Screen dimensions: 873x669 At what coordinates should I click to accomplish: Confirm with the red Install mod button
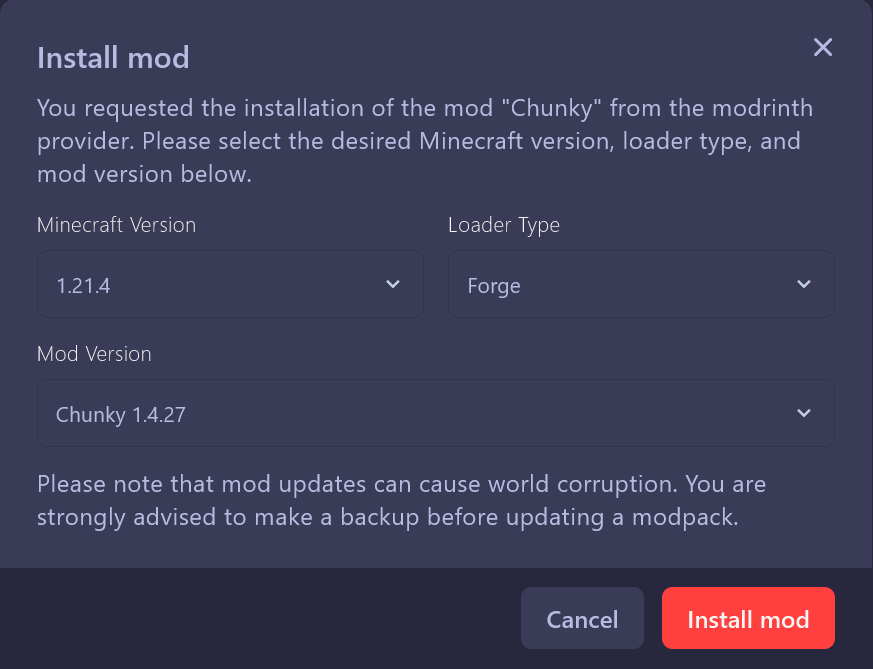point(748,619)
